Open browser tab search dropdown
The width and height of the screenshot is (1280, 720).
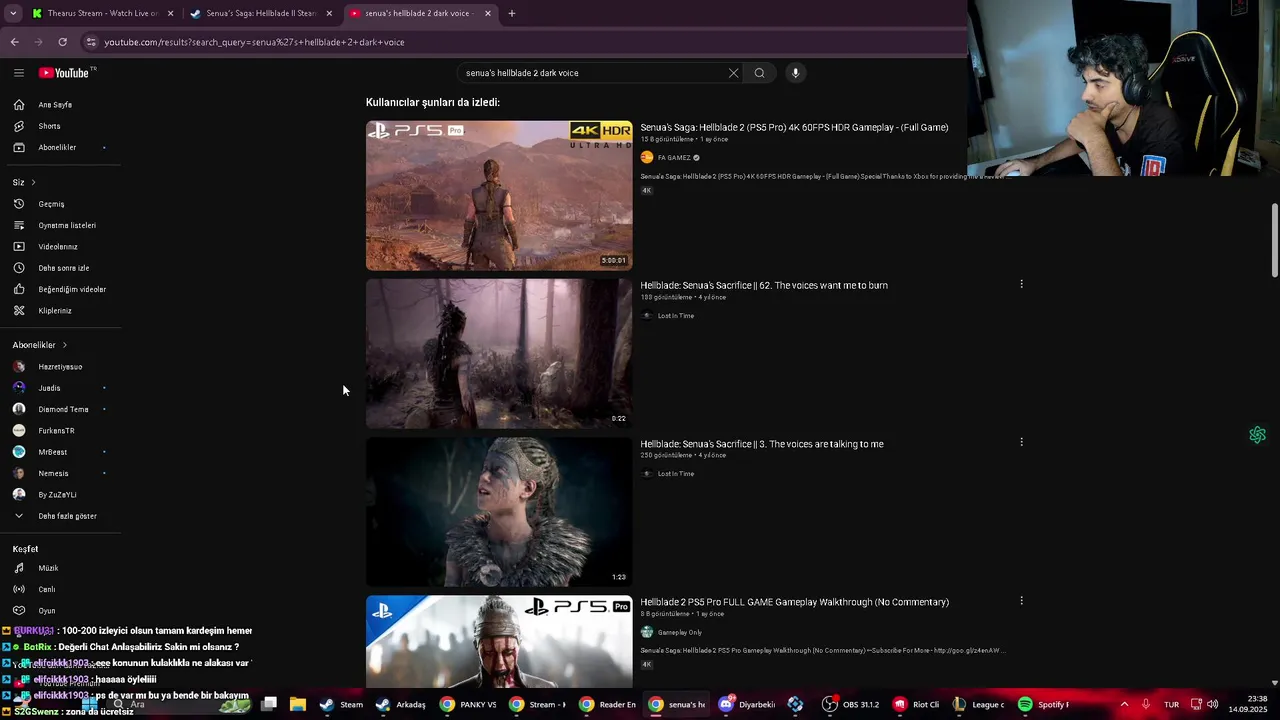coord(13,13)
